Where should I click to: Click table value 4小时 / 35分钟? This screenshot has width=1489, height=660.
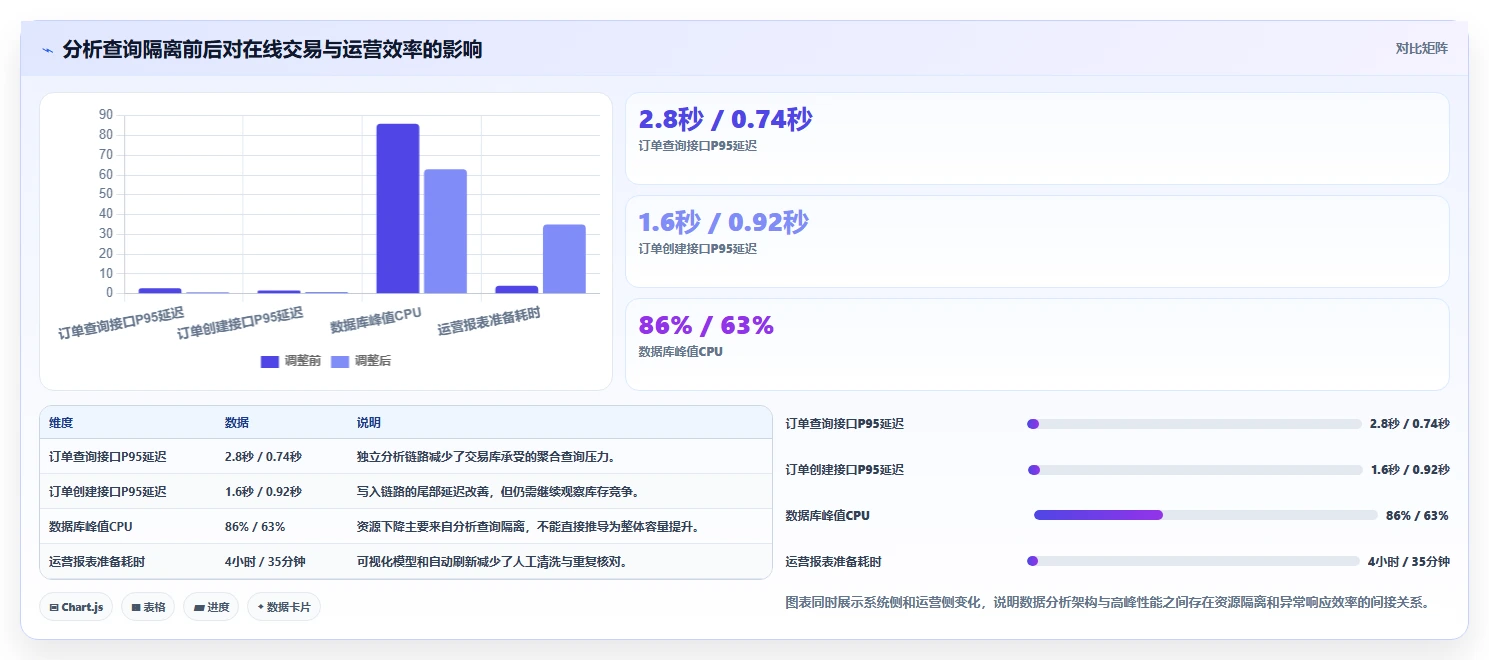pyautogui.click(x=265, y=562)
